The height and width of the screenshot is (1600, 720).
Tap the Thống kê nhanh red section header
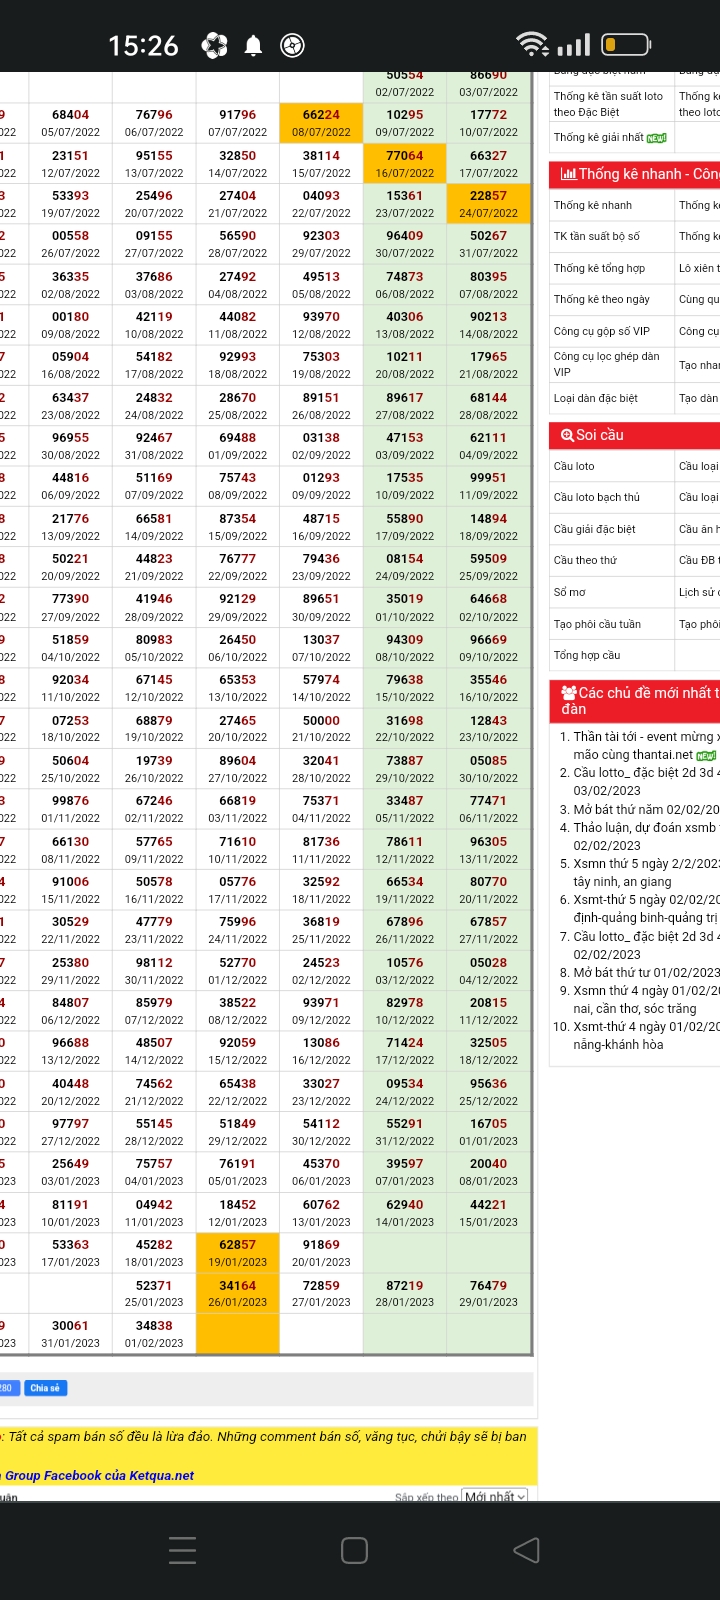pos(634,174)
